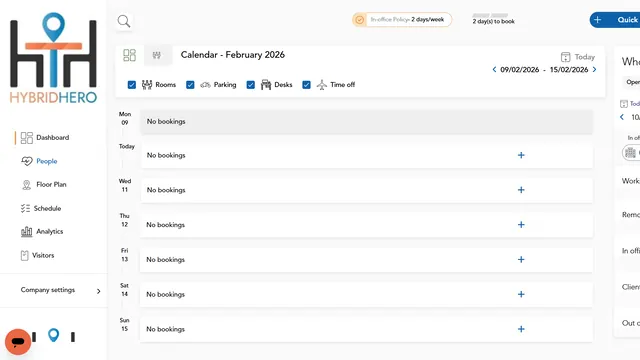The height and width of the screenshot is (360, 640).
Task: Click the blue location pin at bottom left
Action: 53,336
